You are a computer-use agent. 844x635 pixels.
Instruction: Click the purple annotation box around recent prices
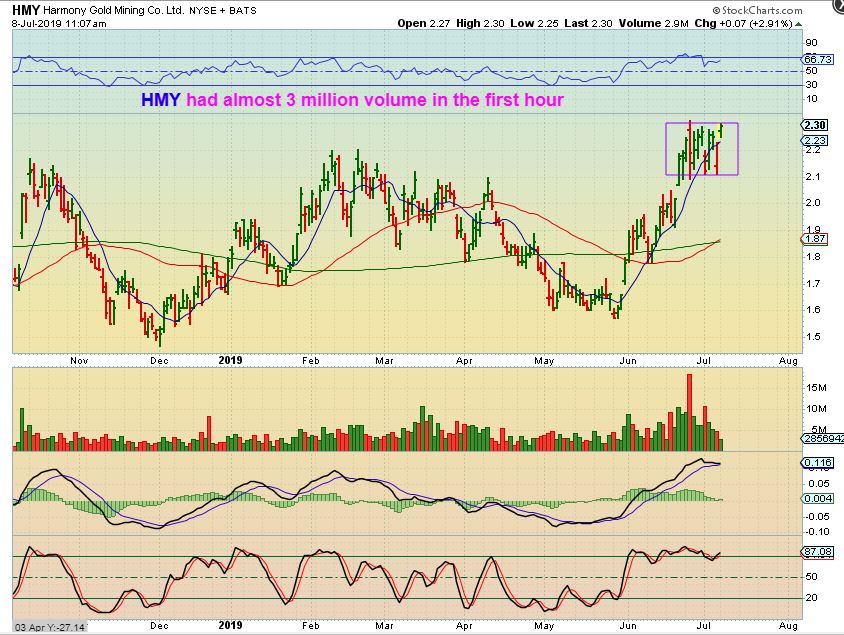tap(702, 149)
